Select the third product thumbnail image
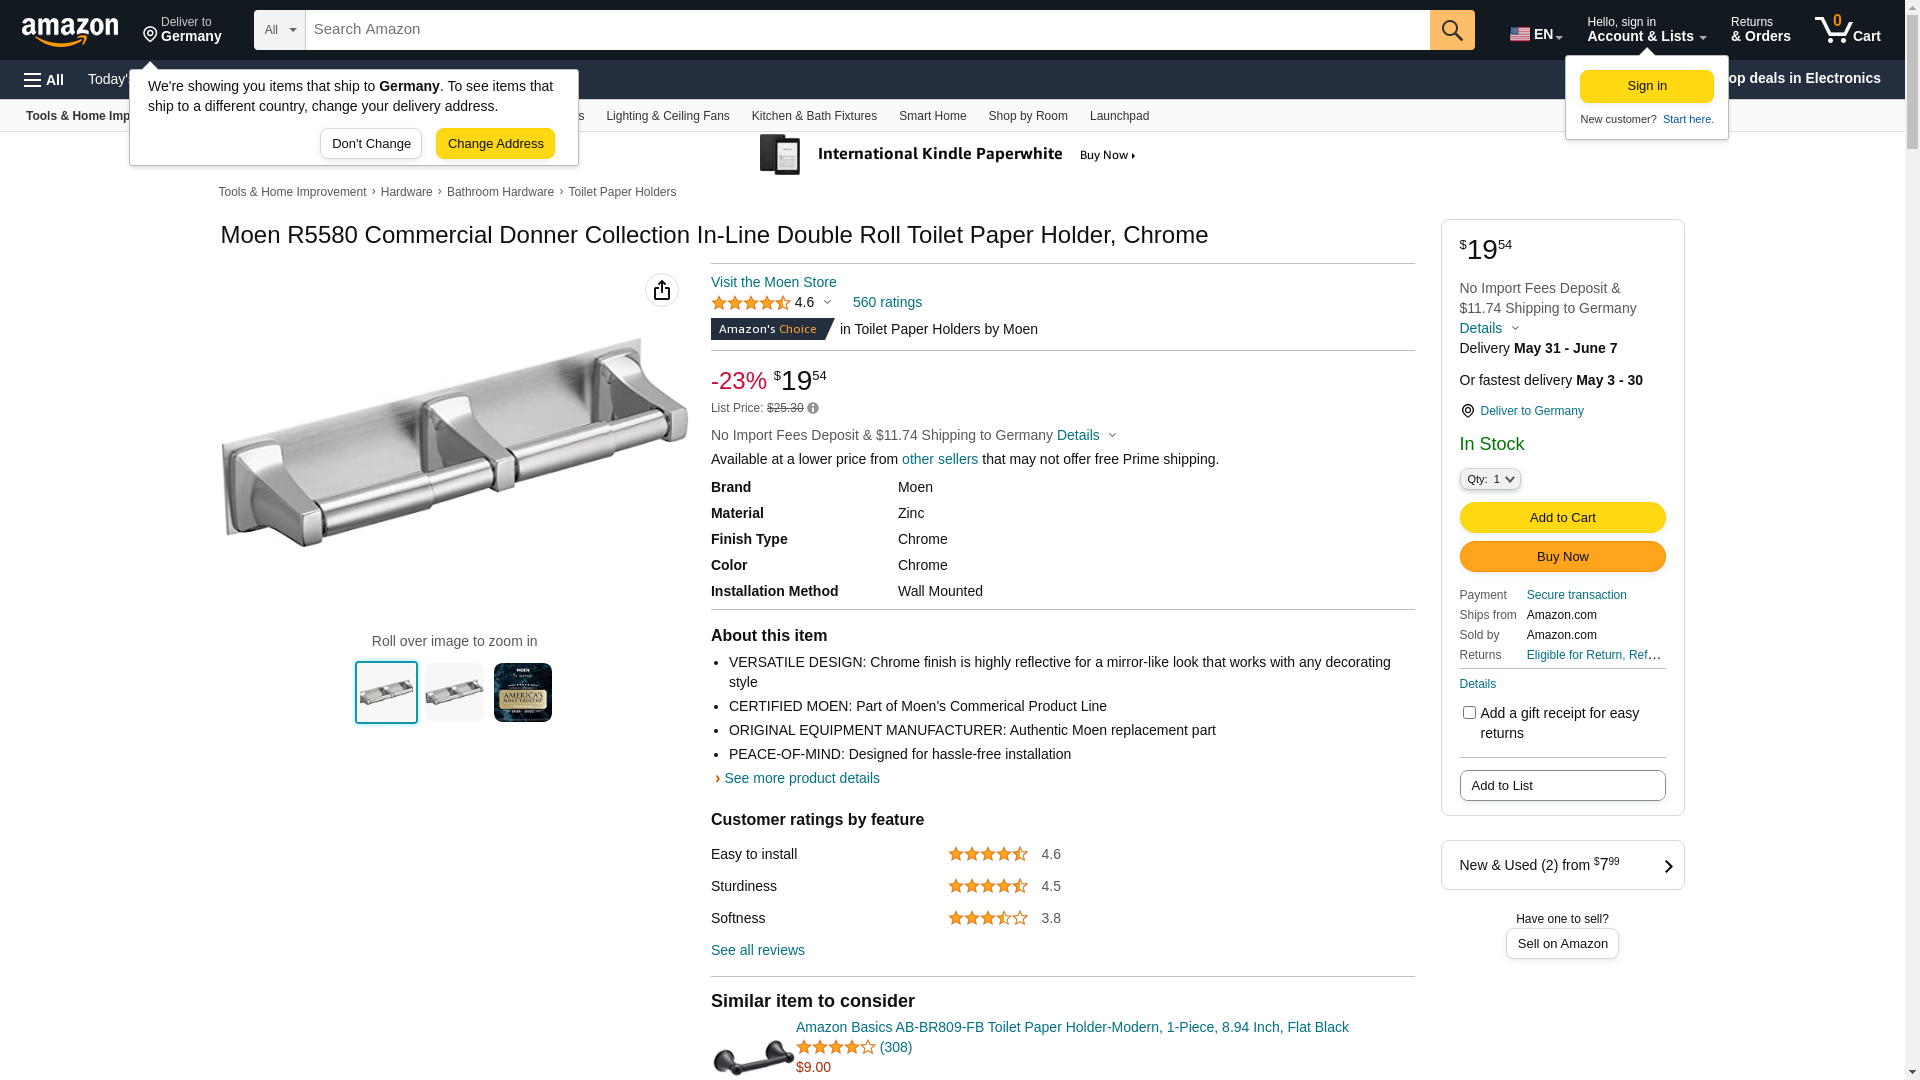This screenshot has height=1080, width=1920. click(522, 693)
